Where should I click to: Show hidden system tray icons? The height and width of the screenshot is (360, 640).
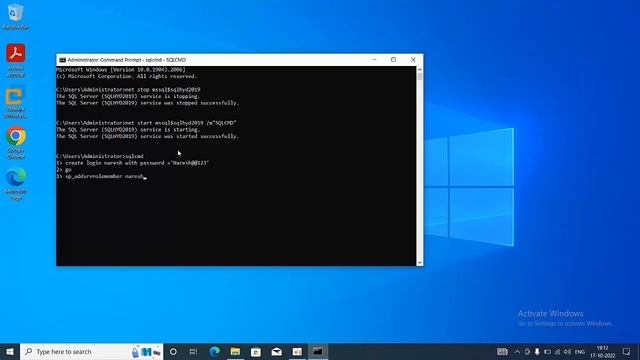tap(517, 351)
